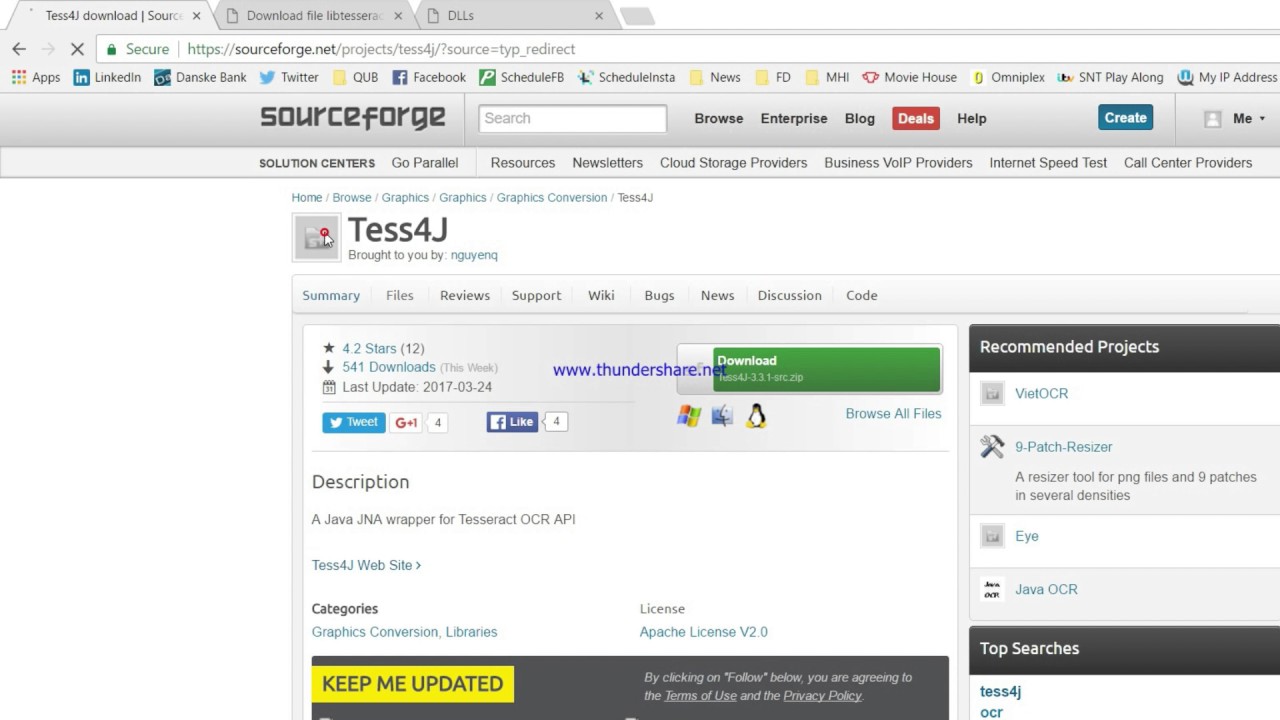Image resolution: width=1280 pixels, height=720 pixels.
Task: Click the Java OCR project icon
Action: [992, 590]
